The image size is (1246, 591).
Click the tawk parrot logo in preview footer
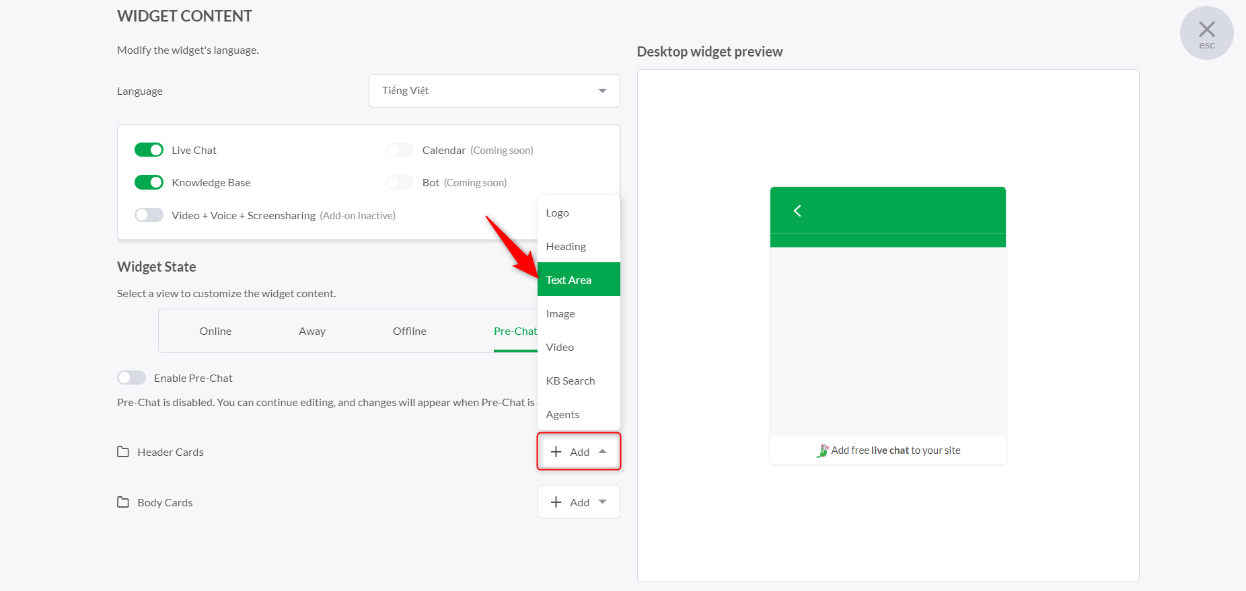click(823, 450)
